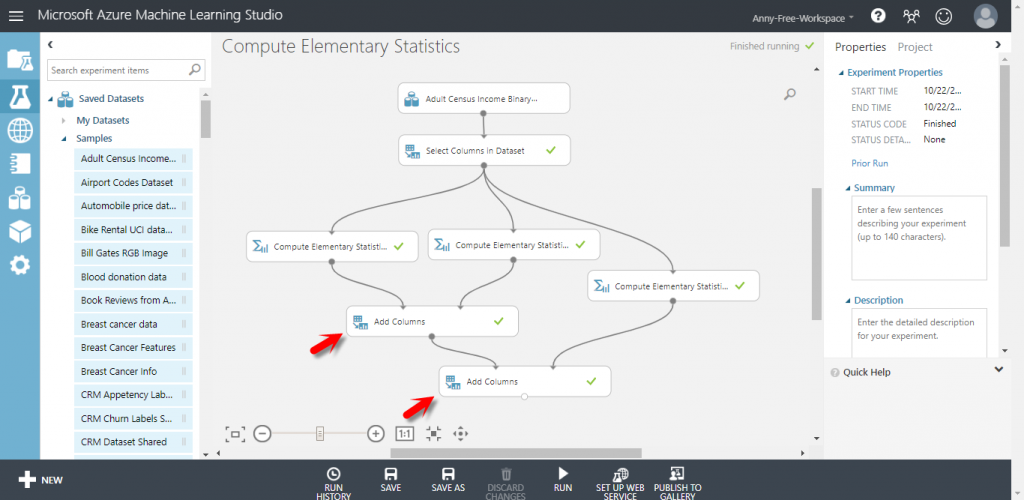
Task: Open Trained Models cube icon
Action: pos(20,230)
